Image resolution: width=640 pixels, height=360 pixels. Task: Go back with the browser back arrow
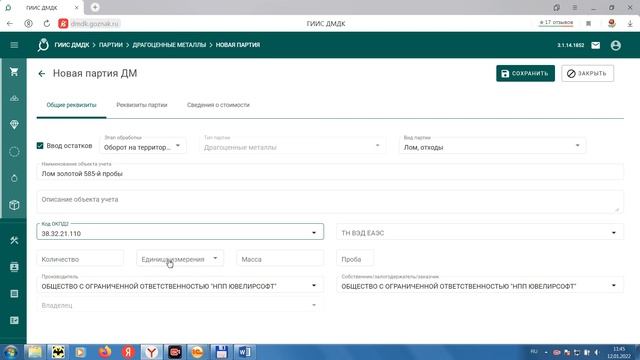[10, 24]
